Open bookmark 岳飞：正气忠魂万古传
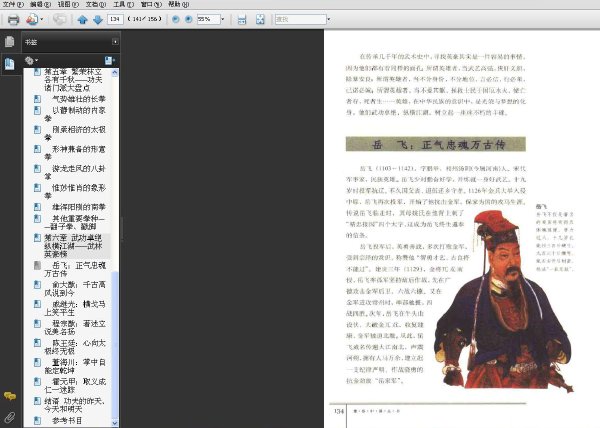This screenshot has width=600, height=428. pyautogui.click(x=75, y=269)
